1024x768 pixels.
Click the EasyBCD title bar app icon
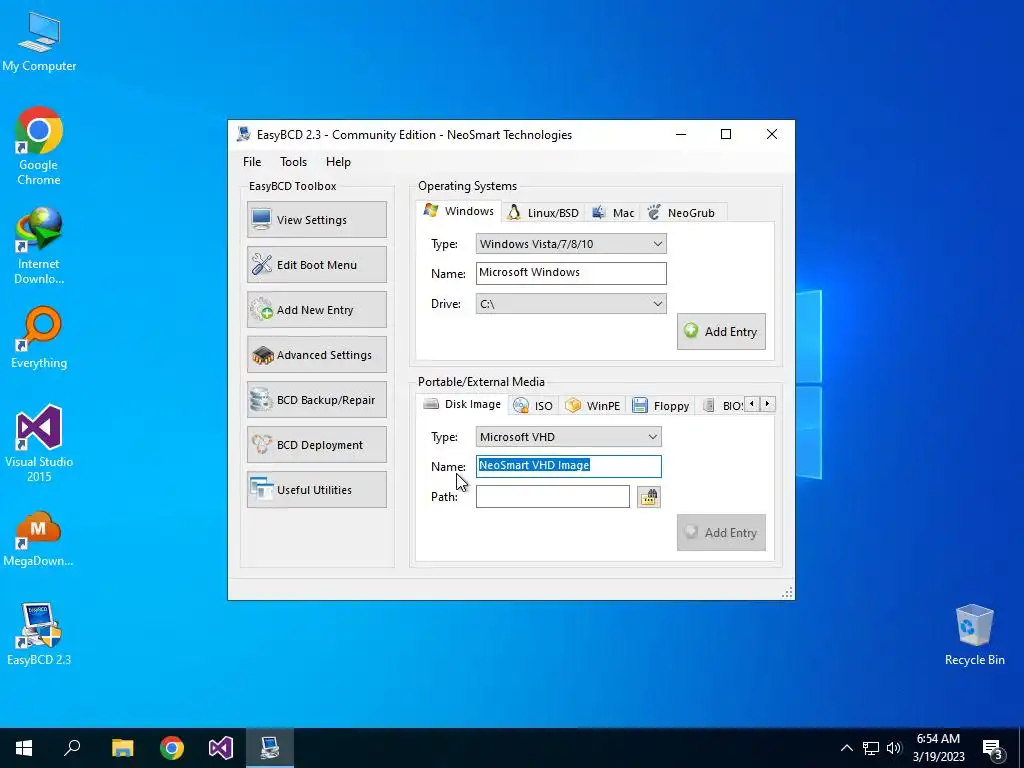click(x=244, y=135)
